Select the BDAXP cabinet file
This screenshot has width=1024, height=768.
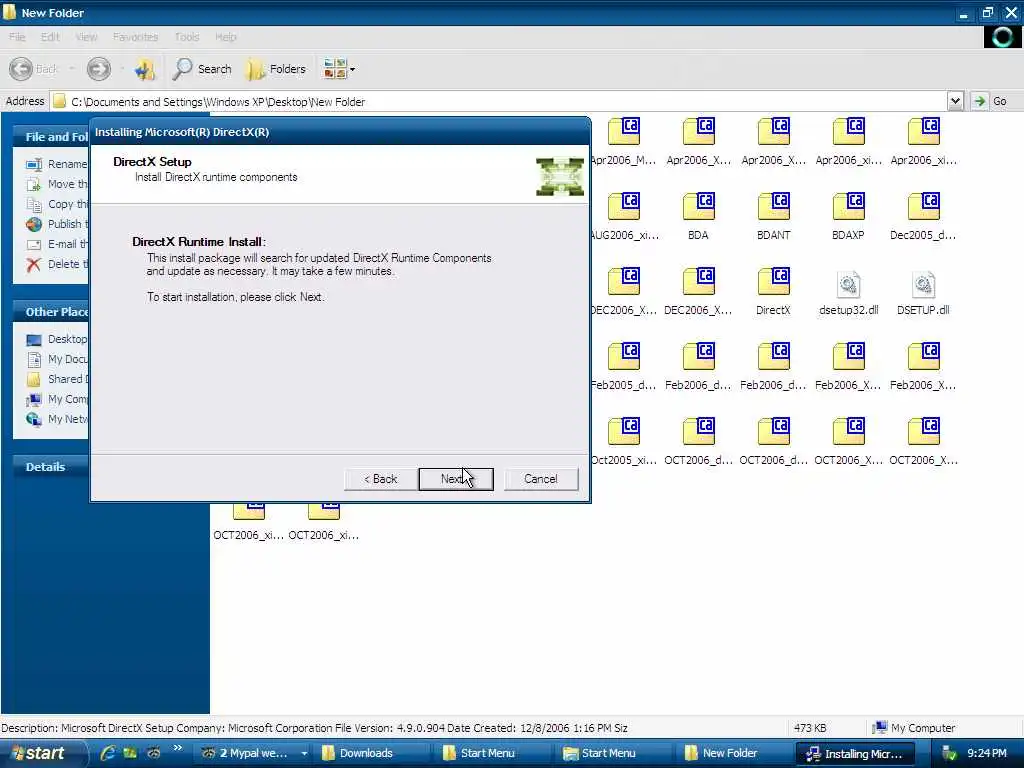(848, 217)
